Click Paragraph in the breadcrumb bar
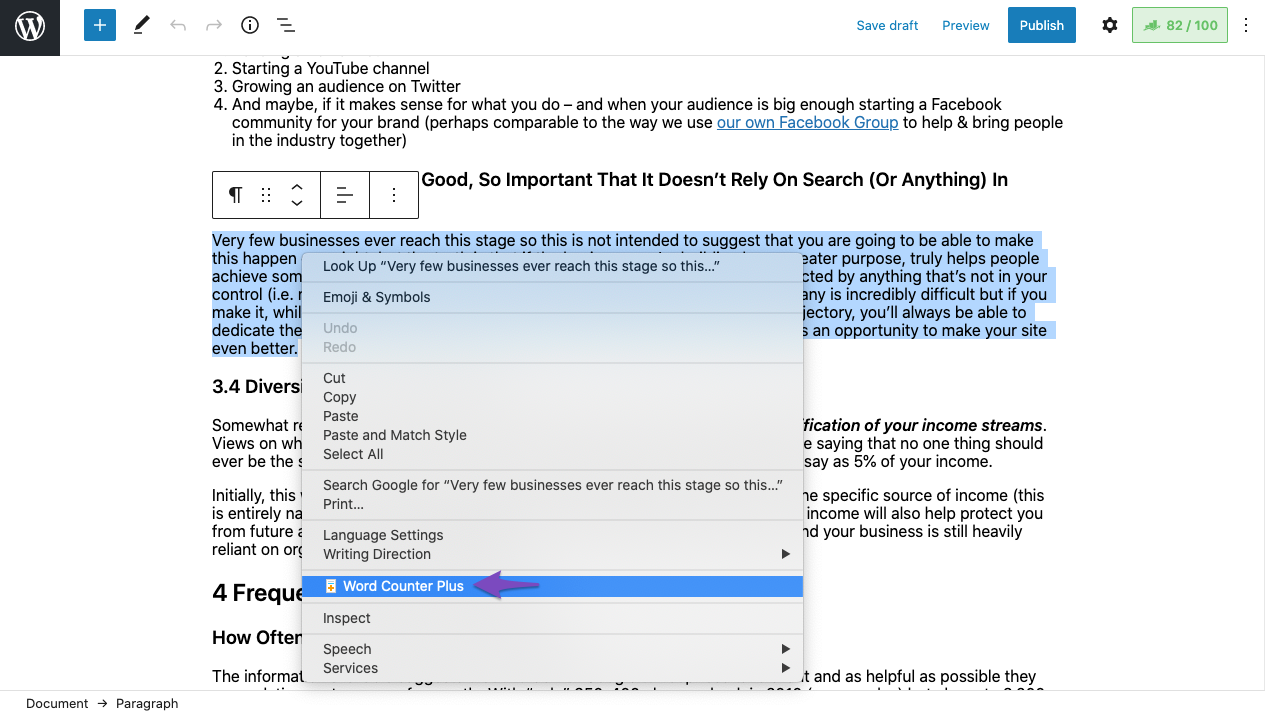The width and height of the screenshot is (1265, 715). (147, 703)
